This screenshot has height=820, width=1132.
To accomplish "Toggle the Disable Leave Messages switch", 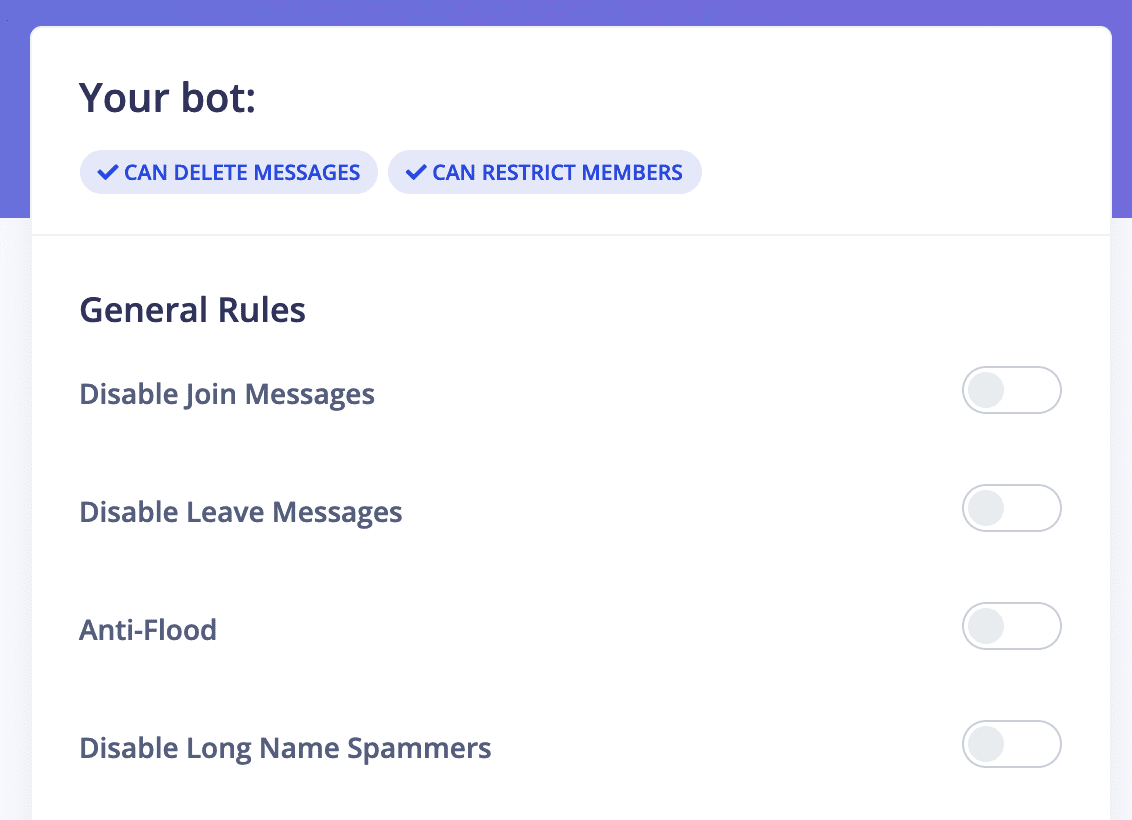I will pos(1011,508).
